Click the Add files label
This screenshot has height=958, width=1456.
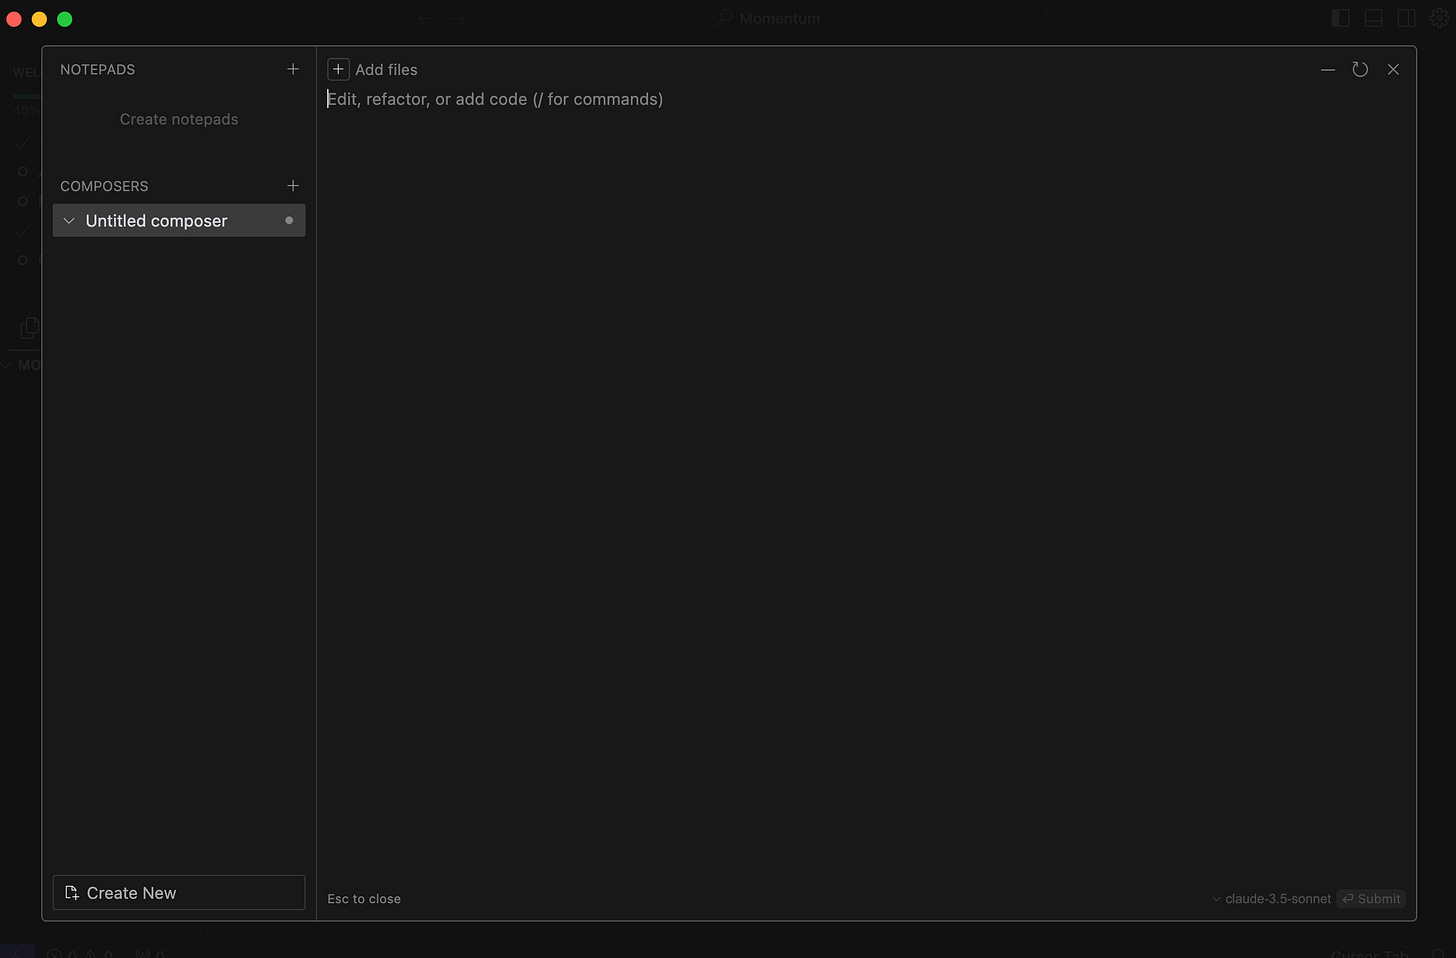(386, 69)
